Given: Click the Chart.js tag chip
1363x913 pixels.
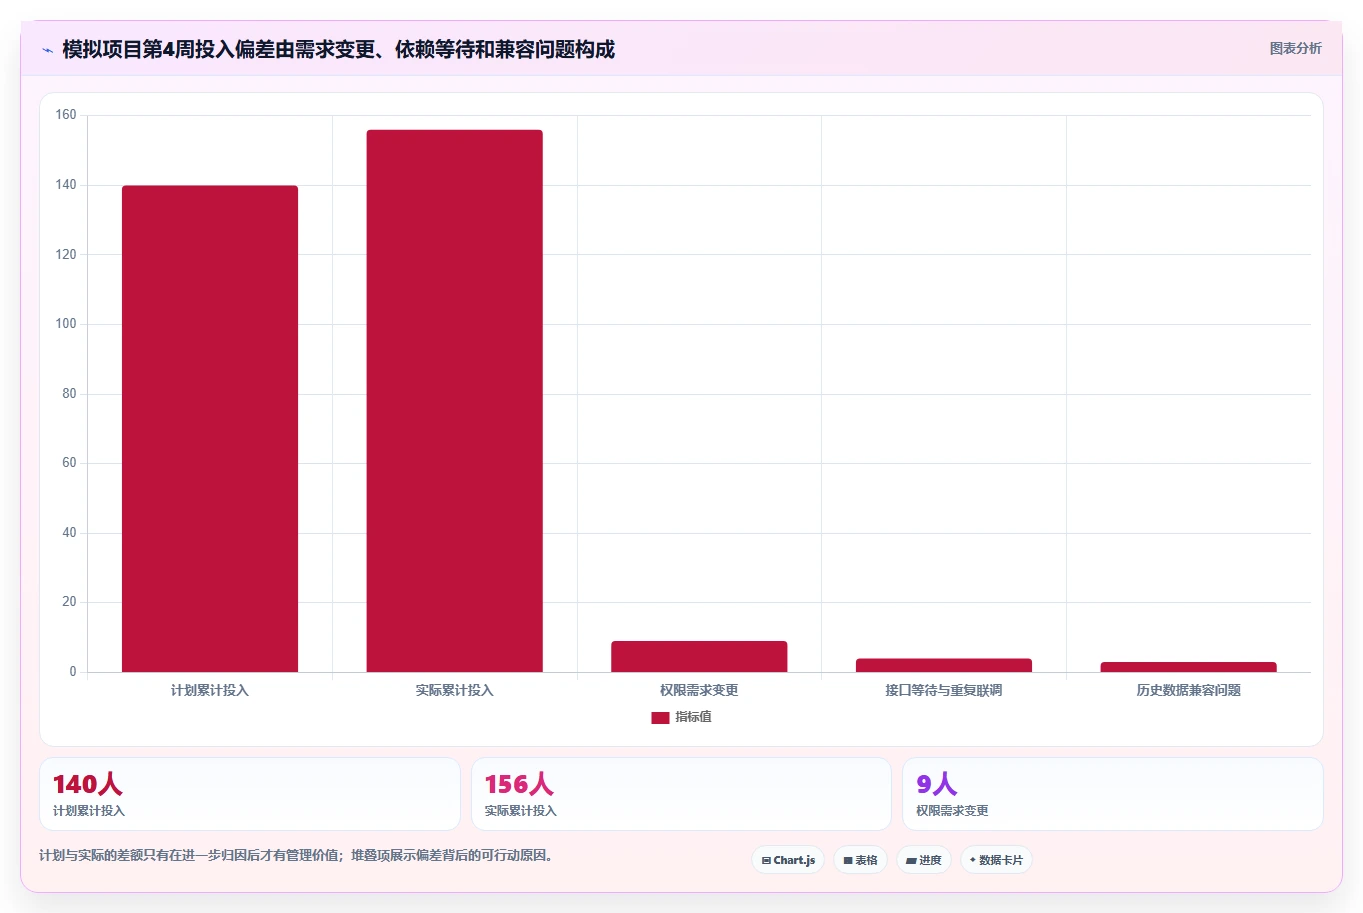Looking at the screenshot, I should click(788, 860).
